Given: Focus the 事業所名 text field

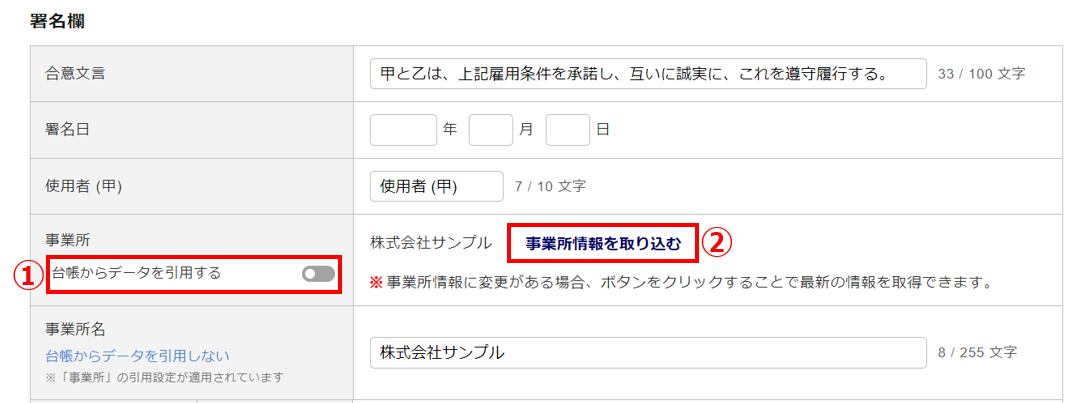Looking at the screenshot, I should tap(648, 353).
